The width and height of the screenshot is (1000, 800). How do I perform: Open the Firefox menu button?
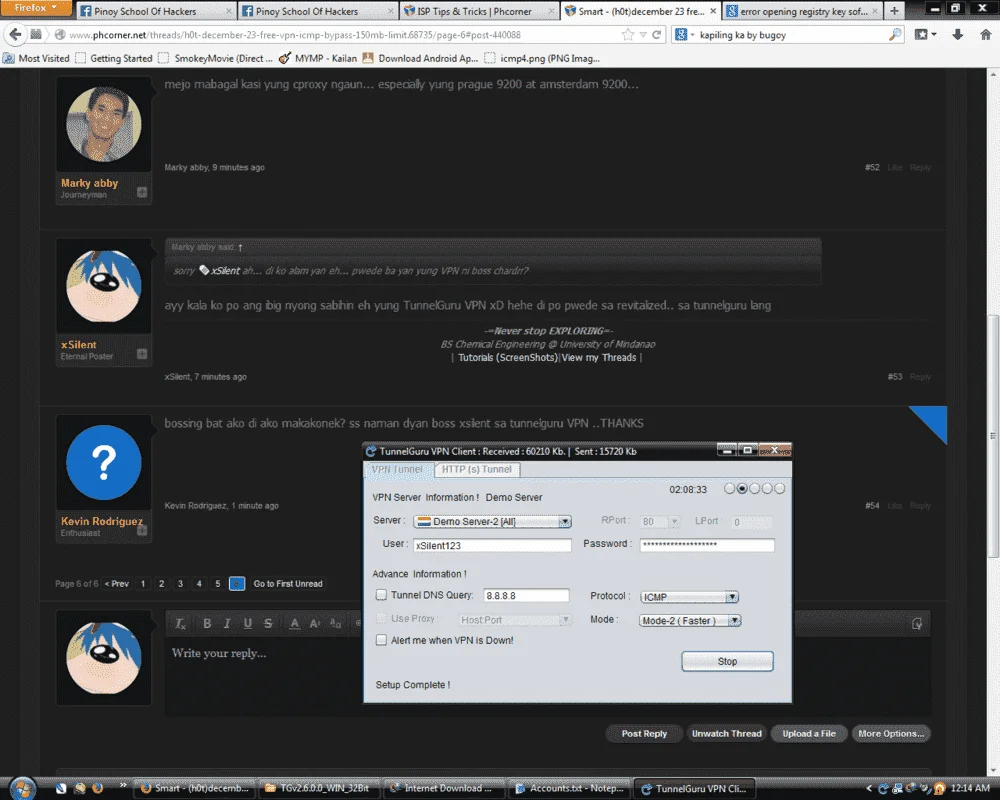(x=36, y=8)
